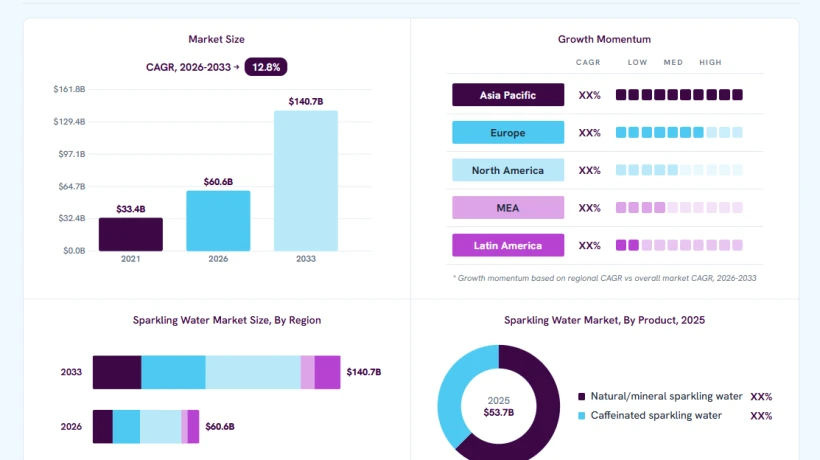The height and width of the screenshot is (460, 820).
Task: Click the 2033 stacked bar's magenta end segment
Action: tap(327, 372)
